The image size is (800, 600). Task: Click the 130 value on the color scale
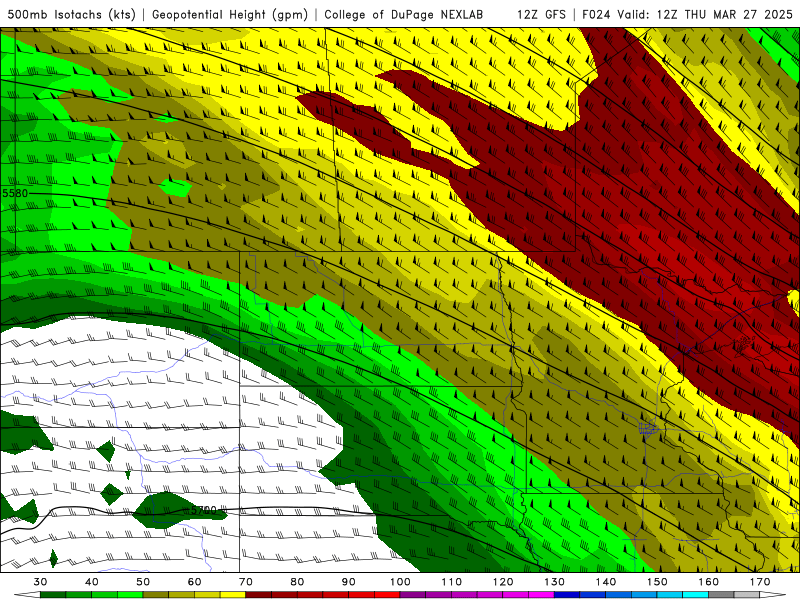click(x=555, y=582)
